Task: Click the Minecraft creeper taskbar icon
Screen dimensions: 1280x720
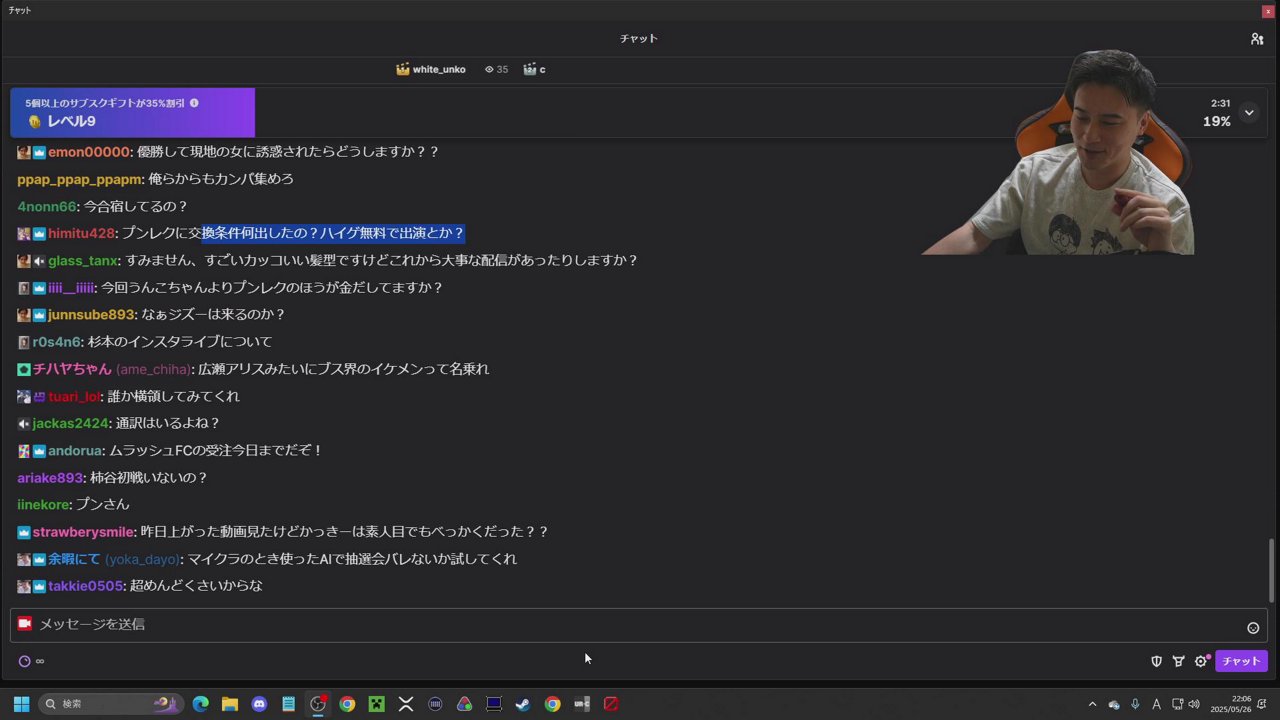Action: pos(376,704)
